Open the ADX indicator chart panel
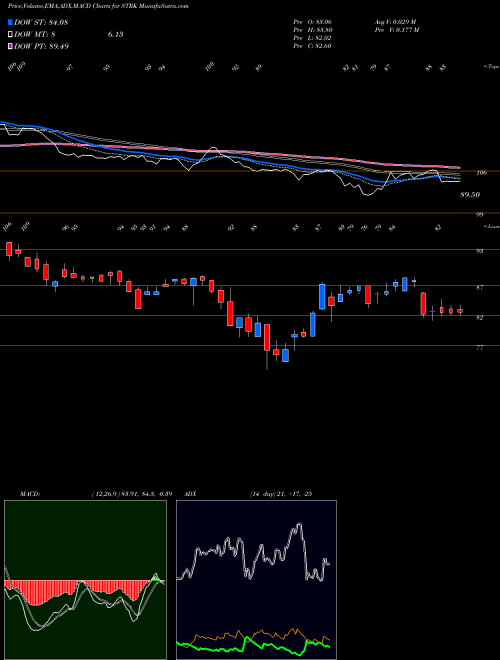 (256, 580)
